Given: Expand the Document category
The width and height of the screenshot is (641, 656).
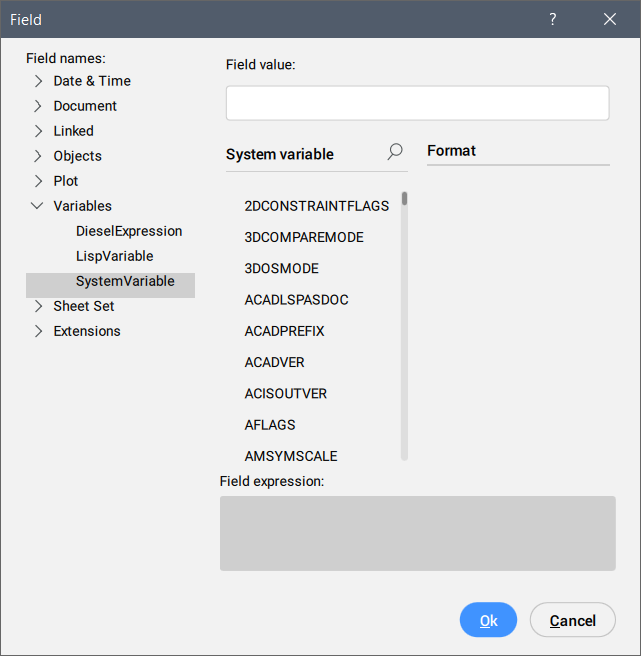Looking at the screenshot, I should point(38,106).
